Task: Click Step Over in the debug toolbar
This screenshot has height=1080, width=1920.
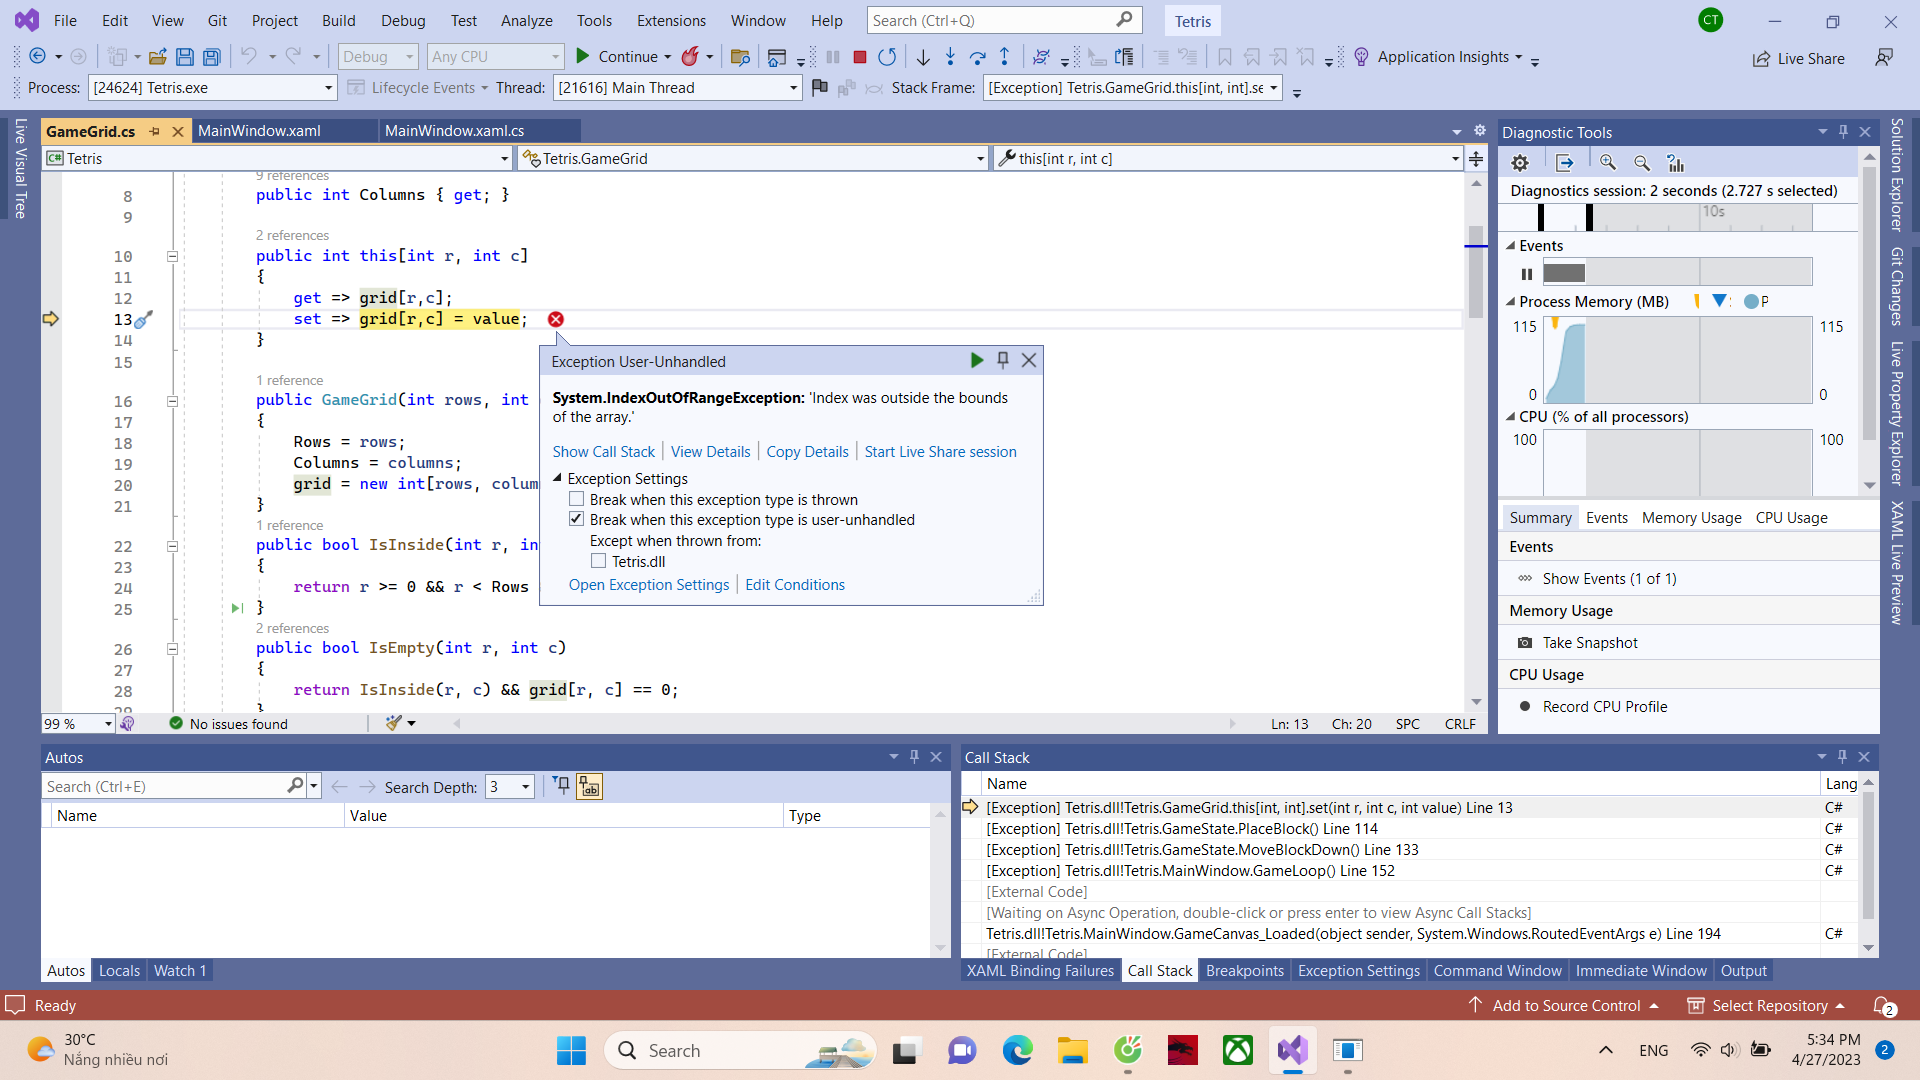Action: coord(977,57)
